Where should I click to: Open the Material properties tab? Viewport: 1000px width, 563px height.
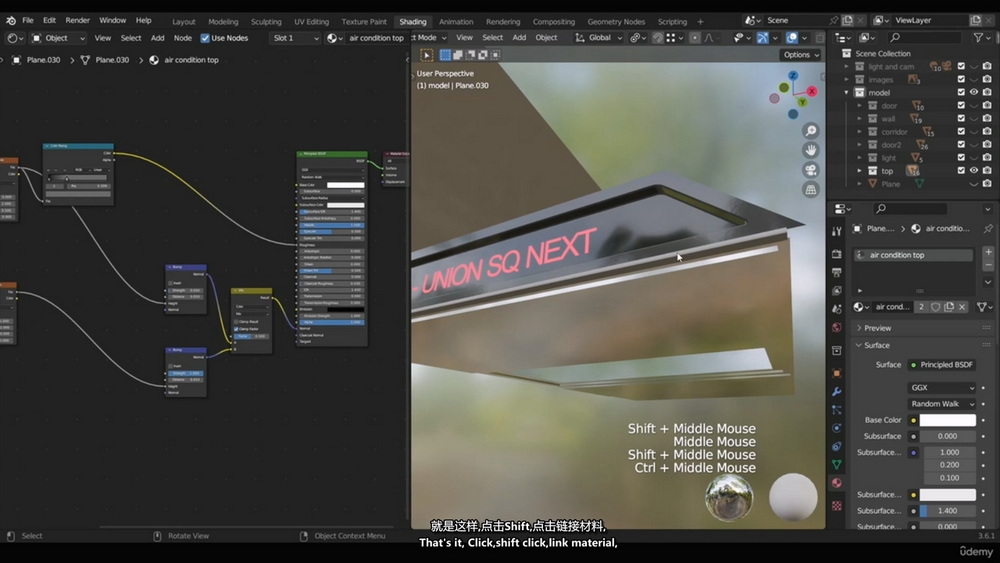(837, 483)
